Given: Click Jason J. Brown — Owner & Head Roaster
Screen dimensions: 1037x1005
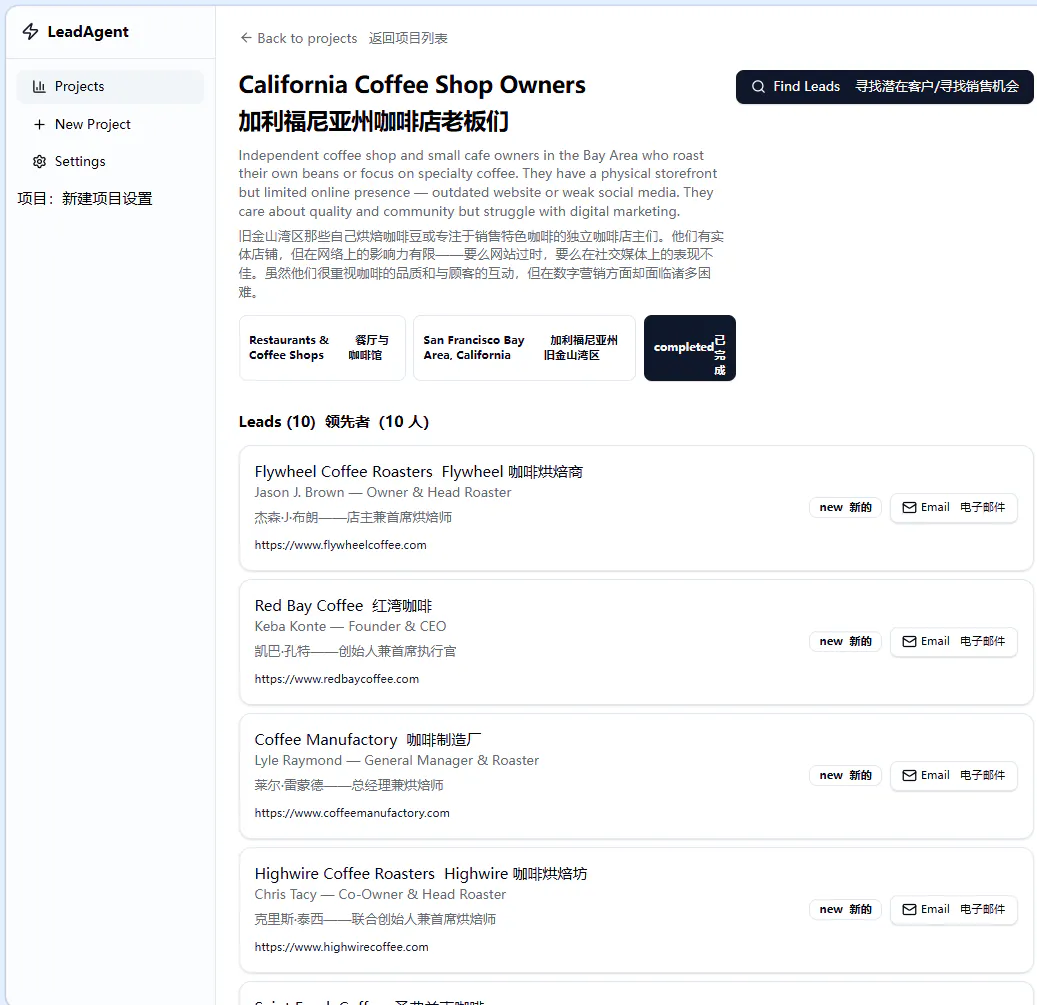Looking at the screenshot, I should click(383, 493).
